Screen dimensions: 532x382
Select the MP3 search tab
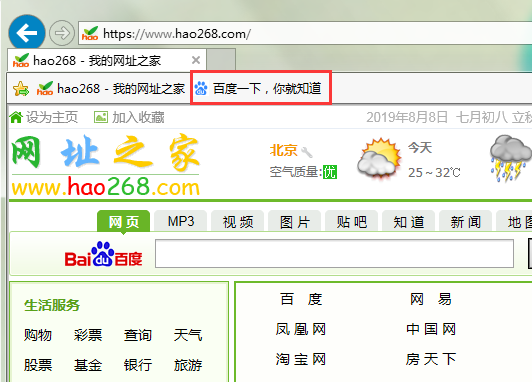pos(180,222)
